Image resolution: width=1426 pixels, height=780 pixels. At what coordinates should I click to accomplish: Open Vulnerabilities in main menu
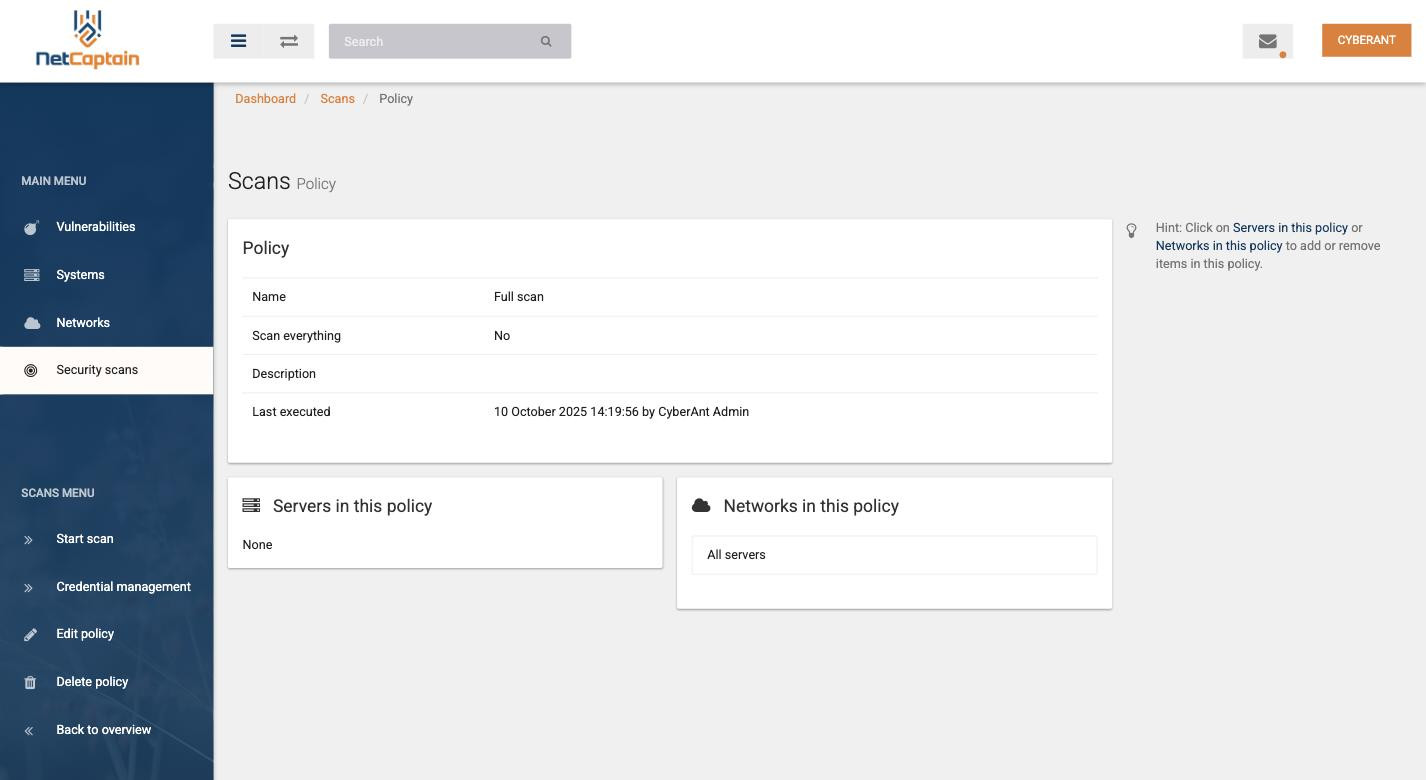click(x=96, y=227)
